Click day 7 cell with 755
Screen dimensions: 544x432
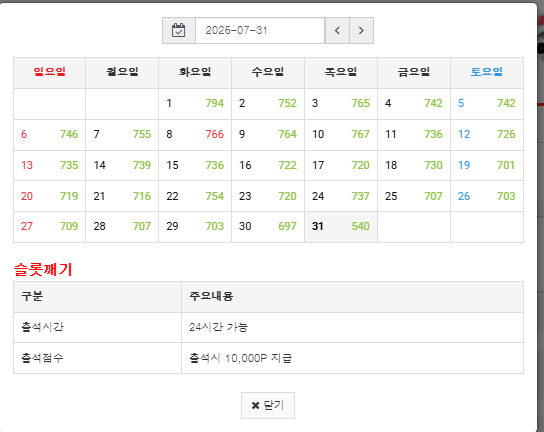click(x=122, y=135)
